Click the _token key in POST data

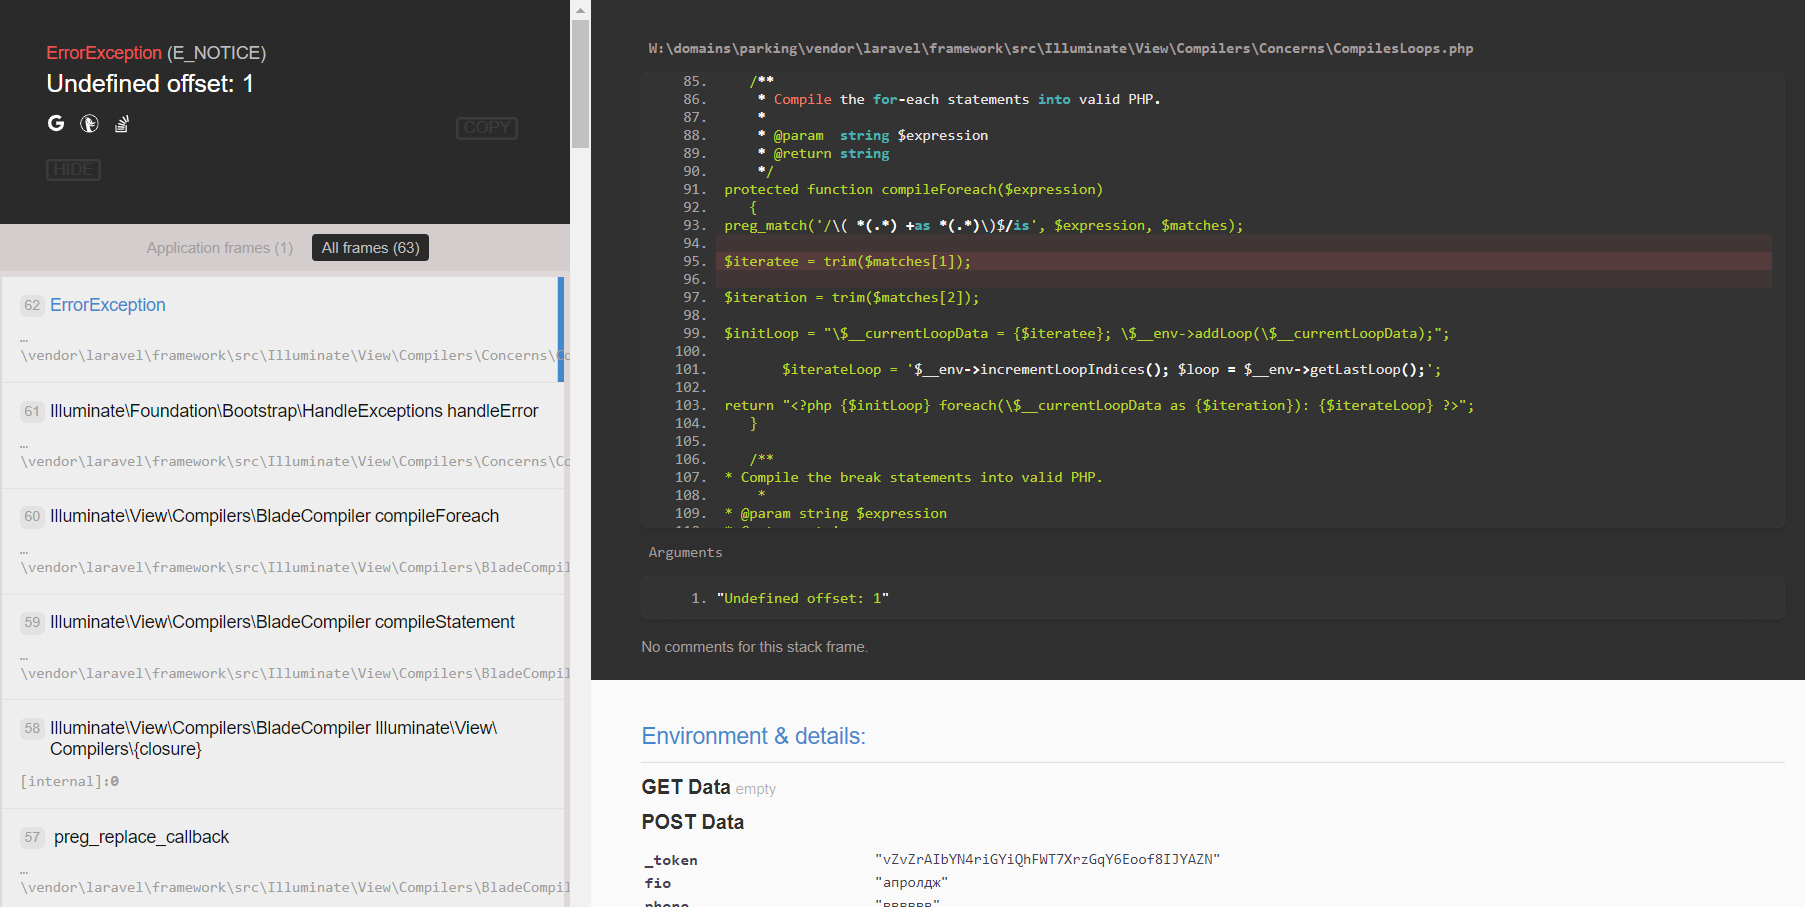point(671,860)
